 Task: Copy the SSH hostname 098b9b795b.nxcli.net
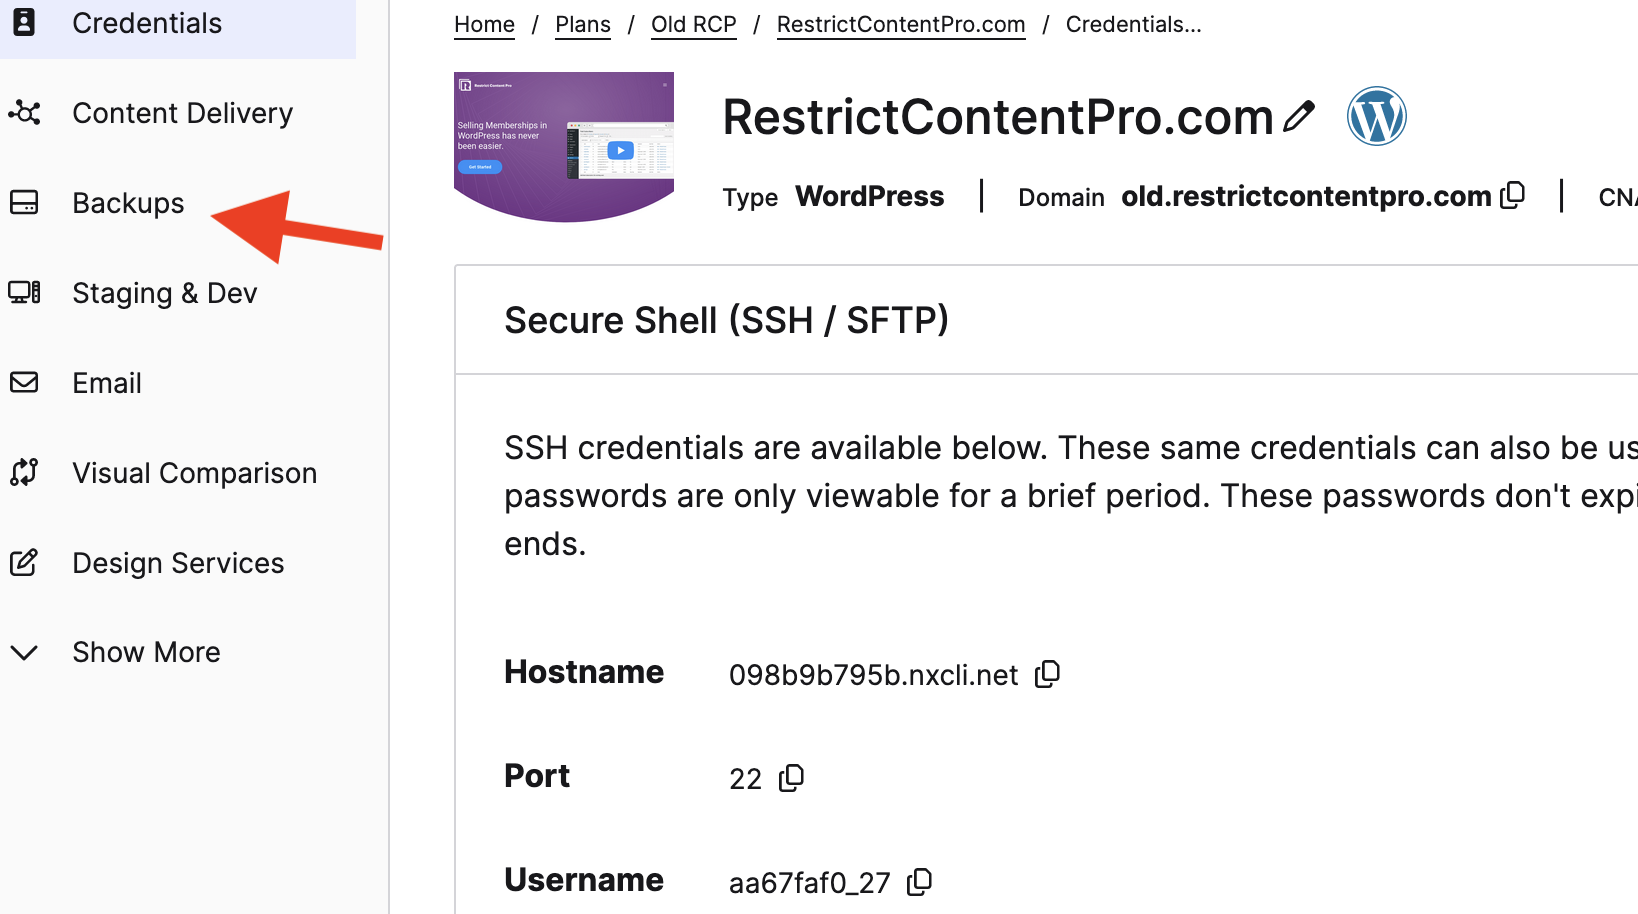[x=1047, y=674]
